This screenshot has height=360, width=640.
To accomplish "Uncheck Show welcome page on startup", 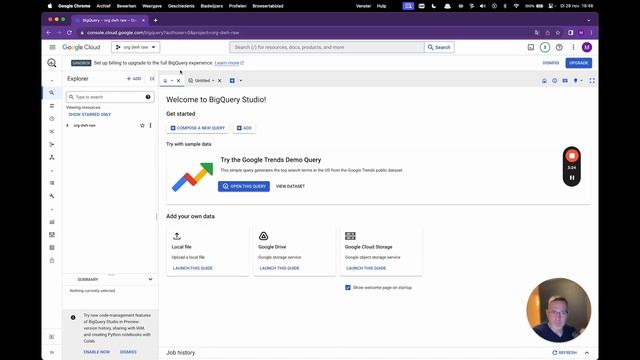I will tap(348, 287).
